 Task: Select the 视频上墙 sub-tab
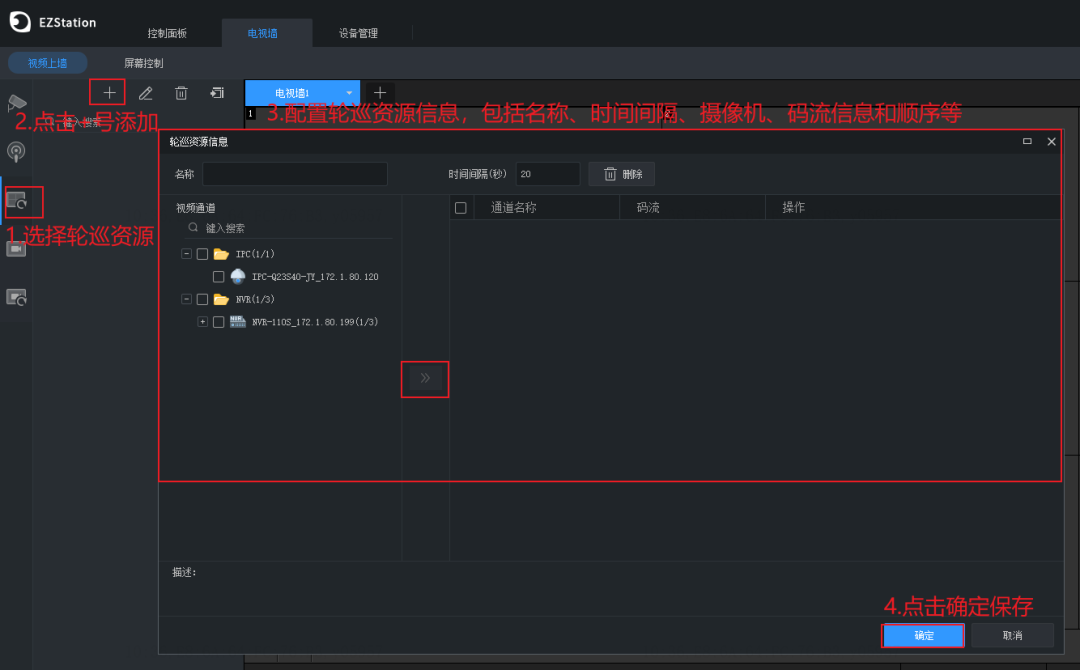[x=48, y=63]
